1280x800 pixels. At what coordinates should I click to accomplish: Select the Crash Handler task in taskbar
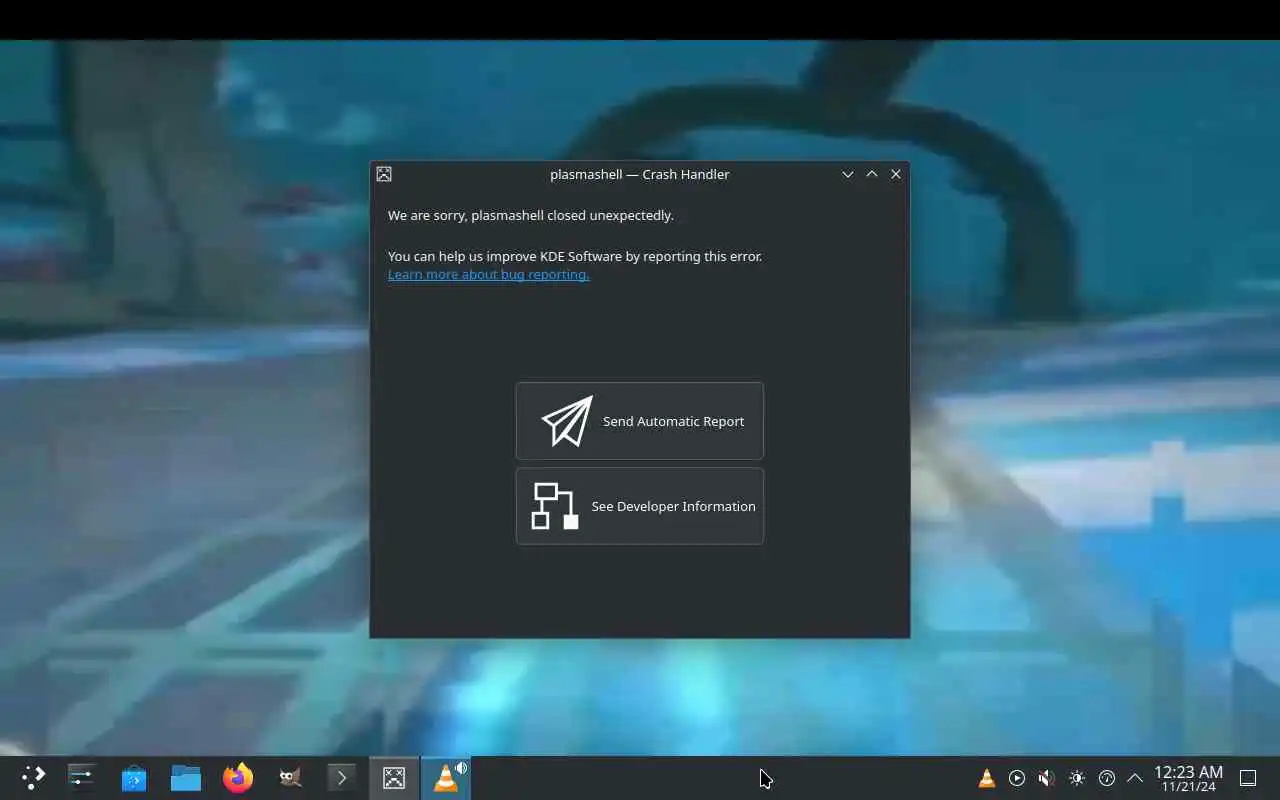coord(394,778)
